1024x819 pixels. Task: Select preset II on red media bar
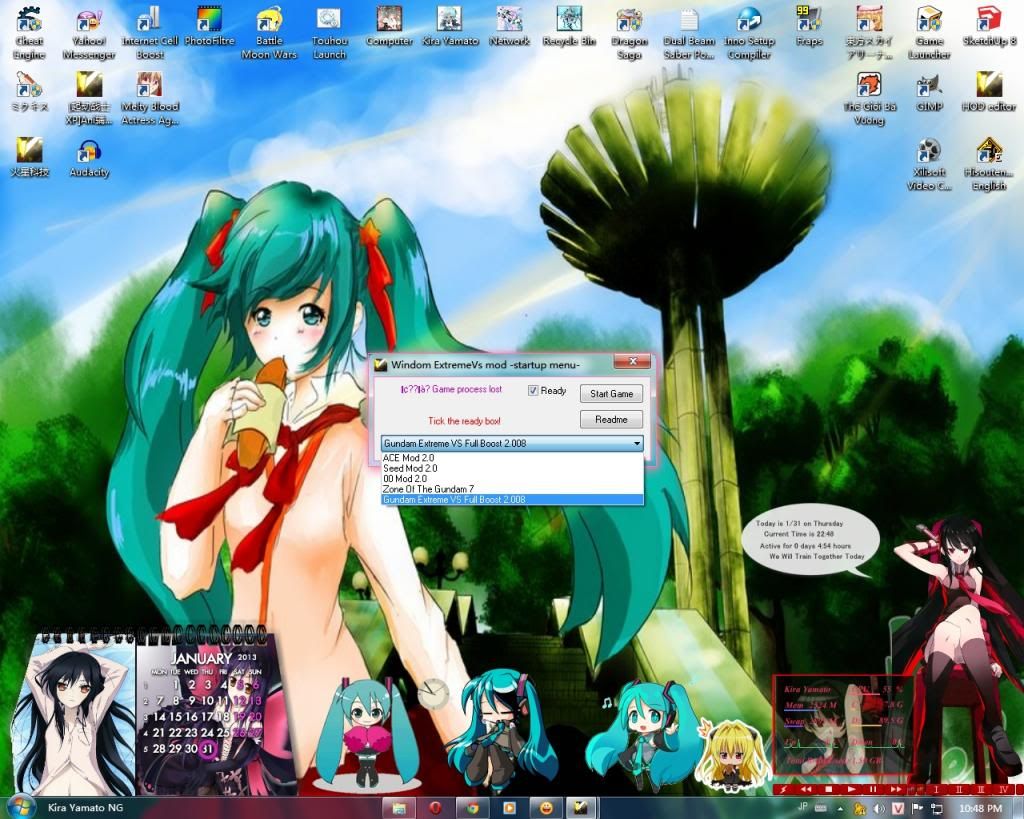[959, 789]
